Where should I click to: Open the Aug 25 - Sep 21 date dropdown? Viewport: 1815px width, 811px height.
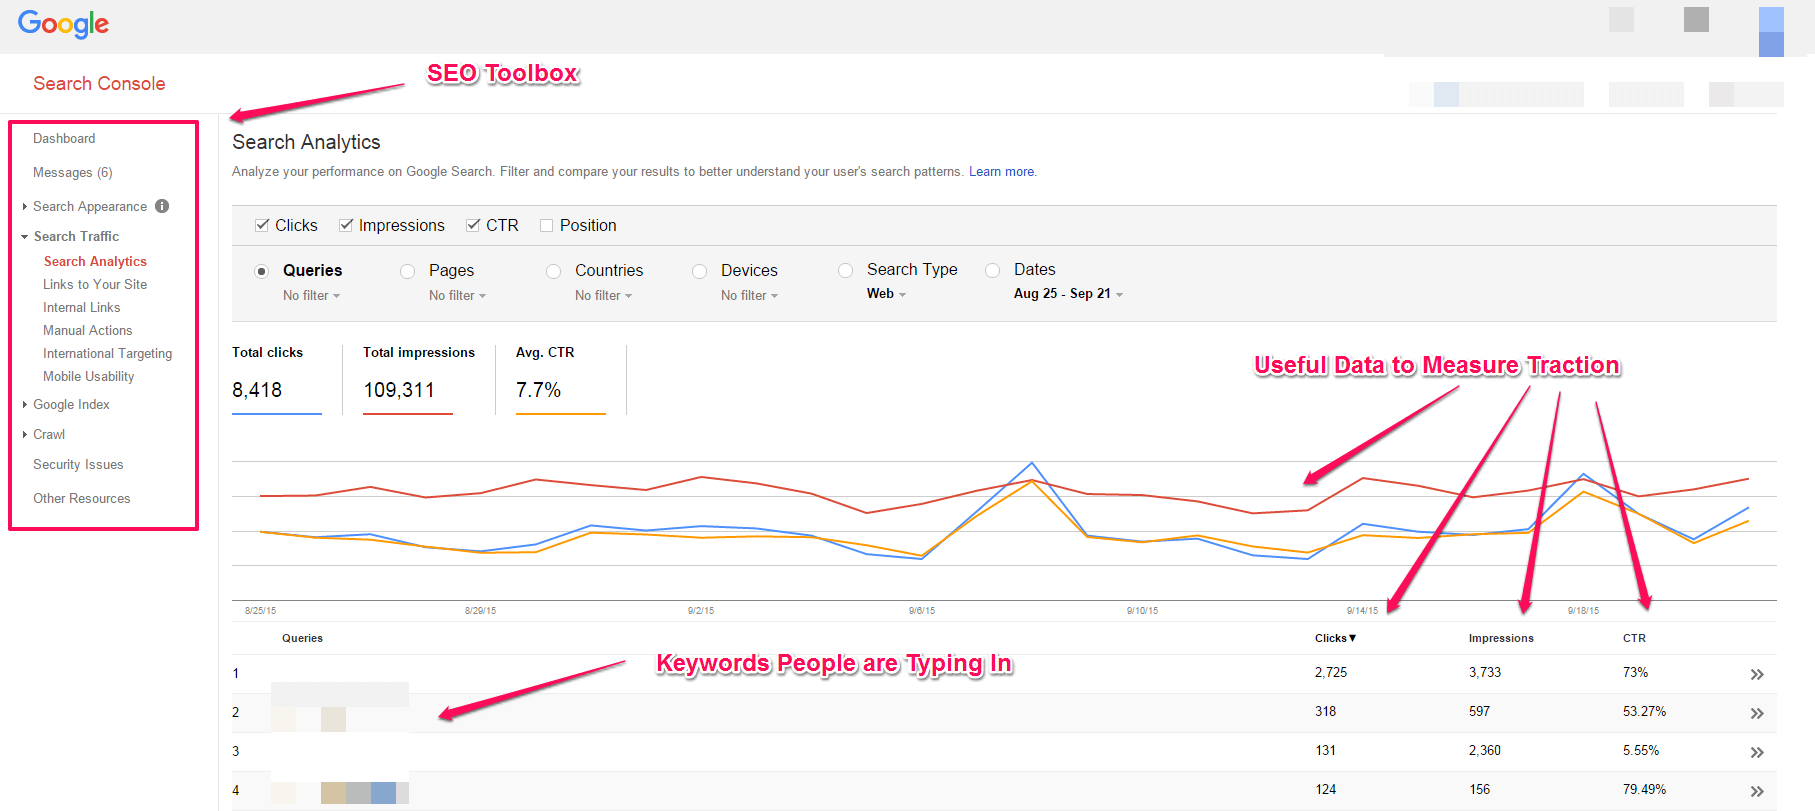pyautogui.click(x=1068, y=294)
